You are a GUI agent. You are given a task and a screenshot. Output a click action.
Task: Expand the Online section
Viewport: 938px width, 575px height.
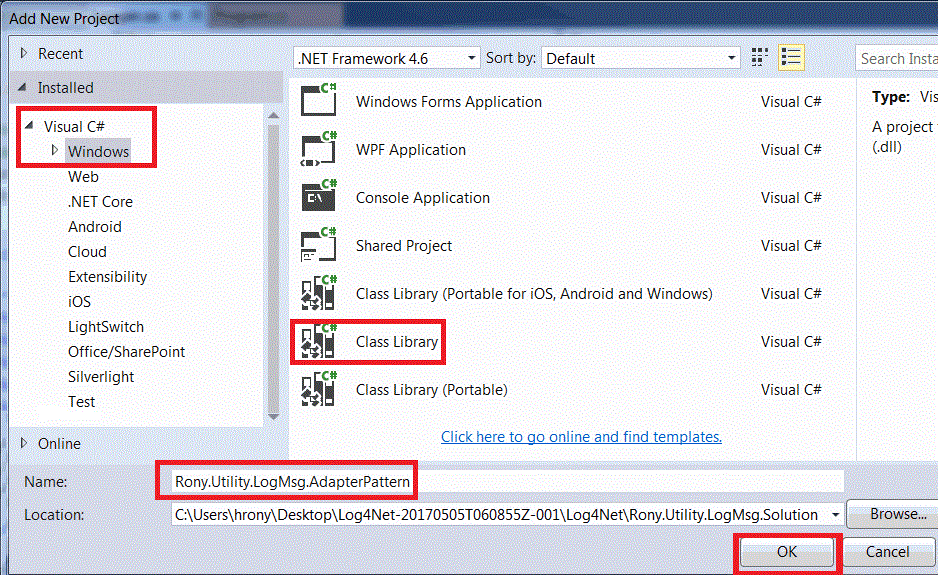24,443
